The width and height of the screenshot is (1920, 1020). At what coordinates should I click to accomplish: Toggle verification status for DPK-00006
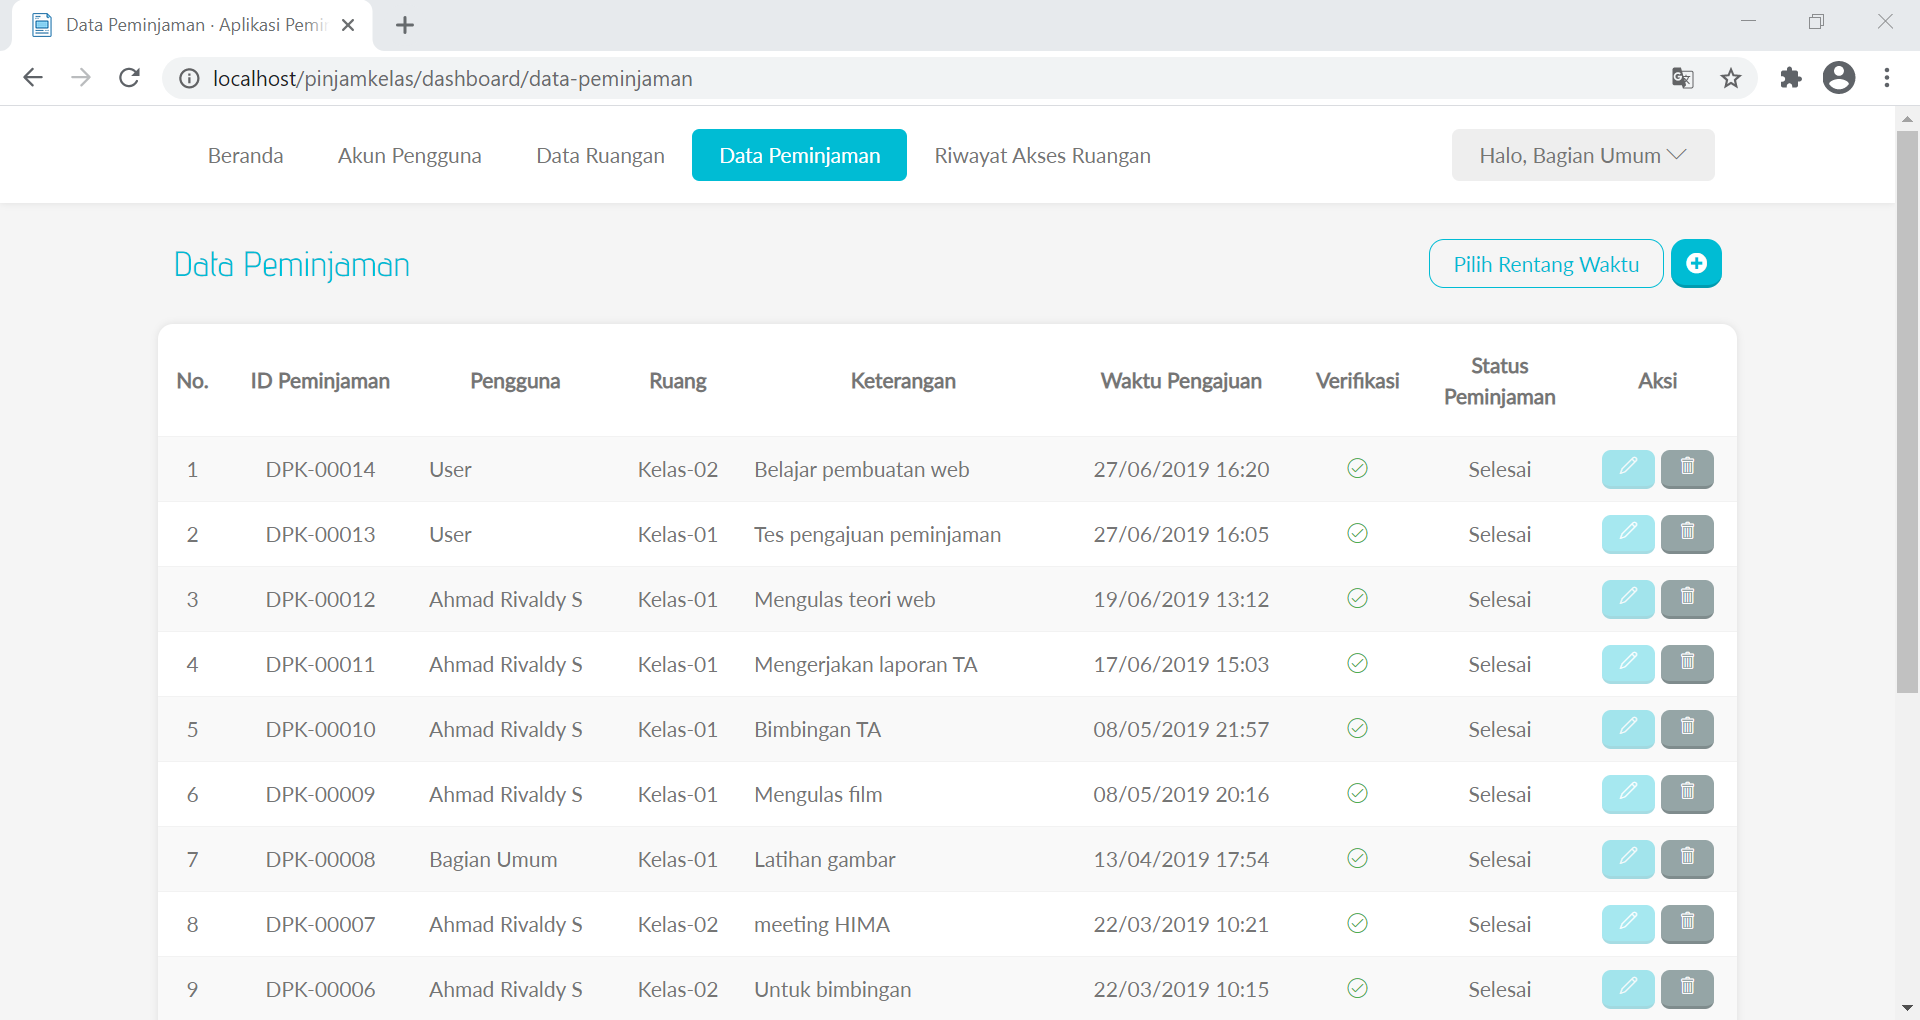tap(1357, 988)
